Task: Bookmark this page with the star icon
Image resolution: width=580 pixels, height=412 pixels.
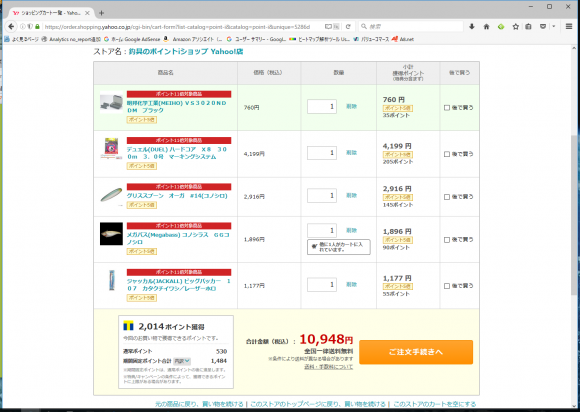Action: point(516,27)
